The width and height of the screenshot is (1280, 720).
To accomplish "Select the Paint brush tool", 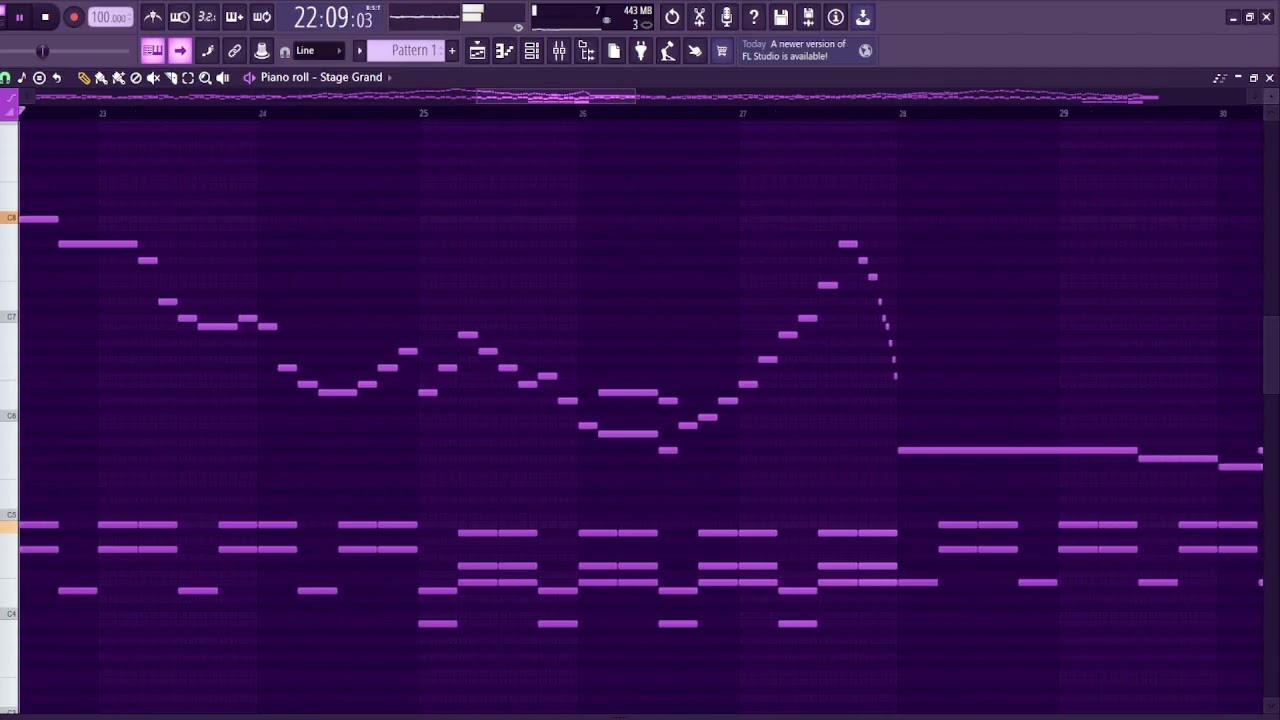I will click(101, 78).
